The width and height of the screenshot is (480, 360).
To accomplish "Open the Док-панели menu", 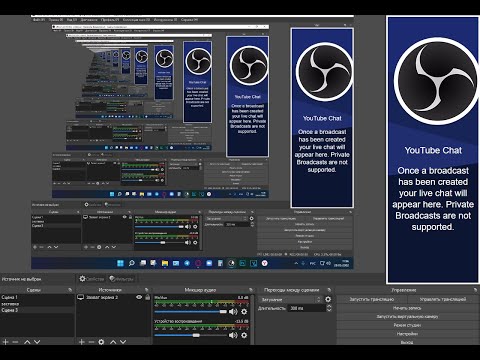I will tap(89, 20).
